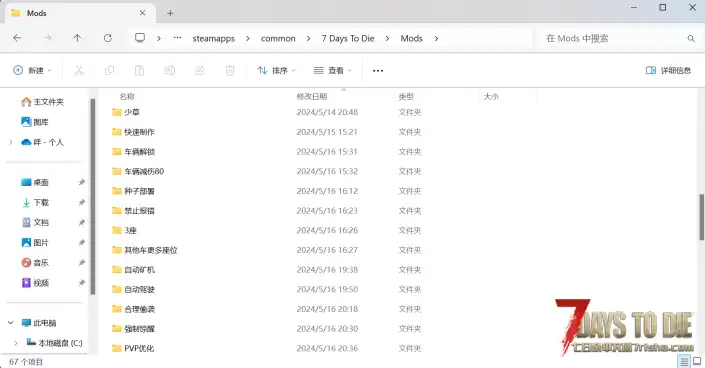
Task: Click the Forward navigation arrow
Action: 47,38
